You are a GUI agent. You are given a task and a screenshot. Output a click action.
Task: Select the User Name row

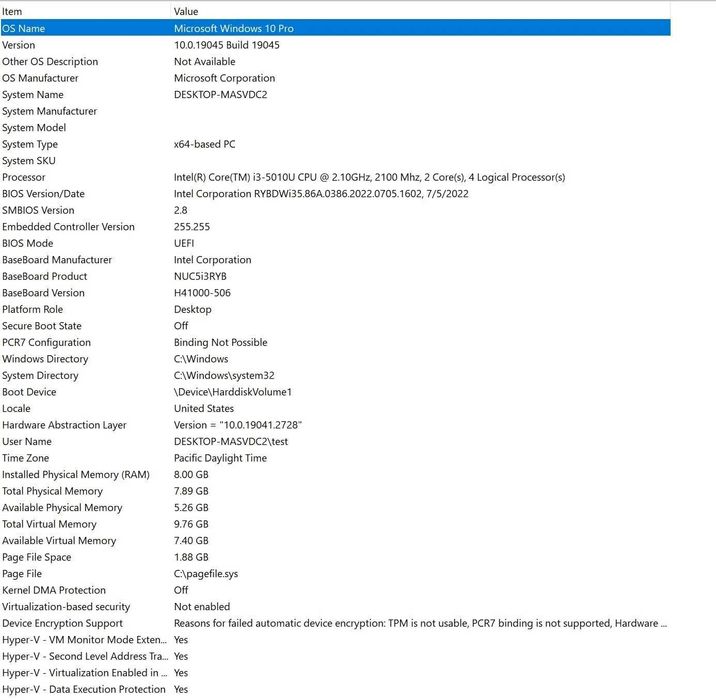click(x=336, y=441)
